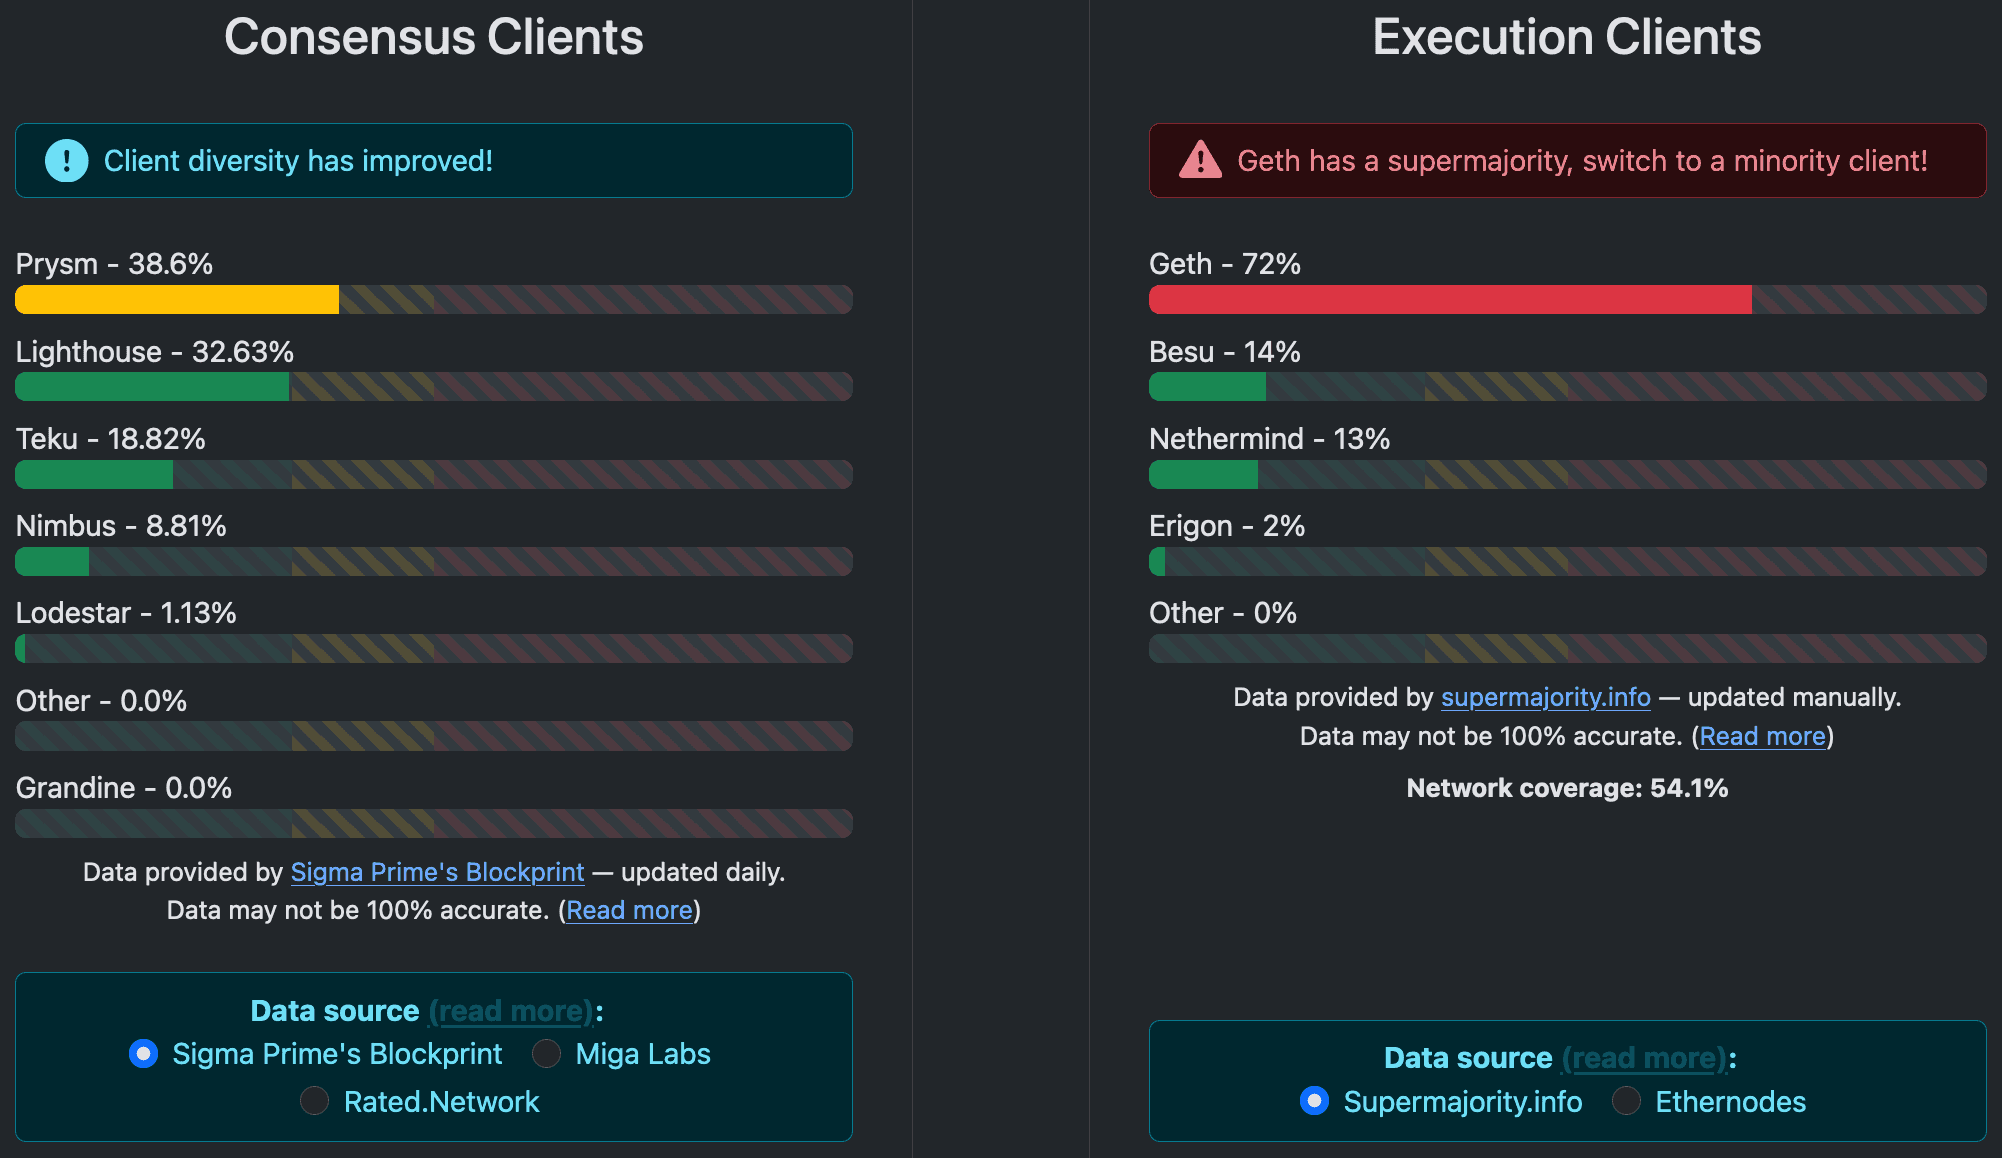Image resolution: width=2002 pixels, height=1158 pixels.
Task: Select Supermajority.info radio option
Action: tap(1314, 1101)
